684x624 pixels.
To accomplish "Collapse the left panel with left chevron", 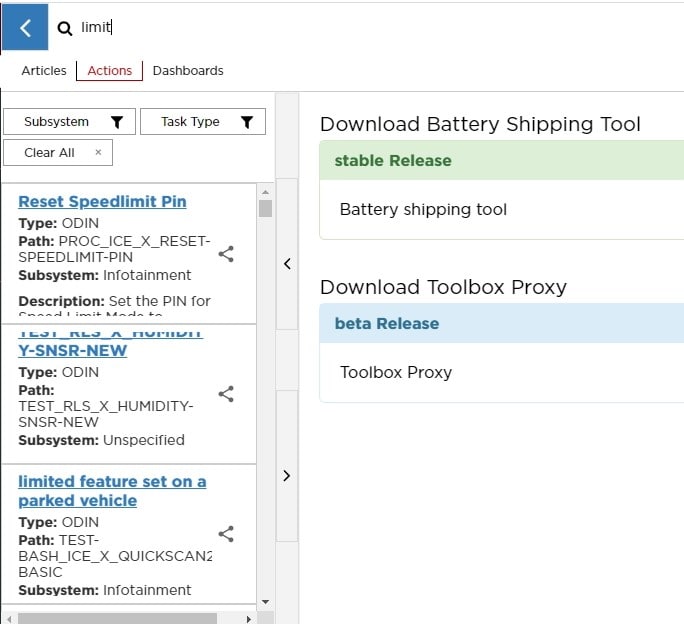I will tap(287, 264).
